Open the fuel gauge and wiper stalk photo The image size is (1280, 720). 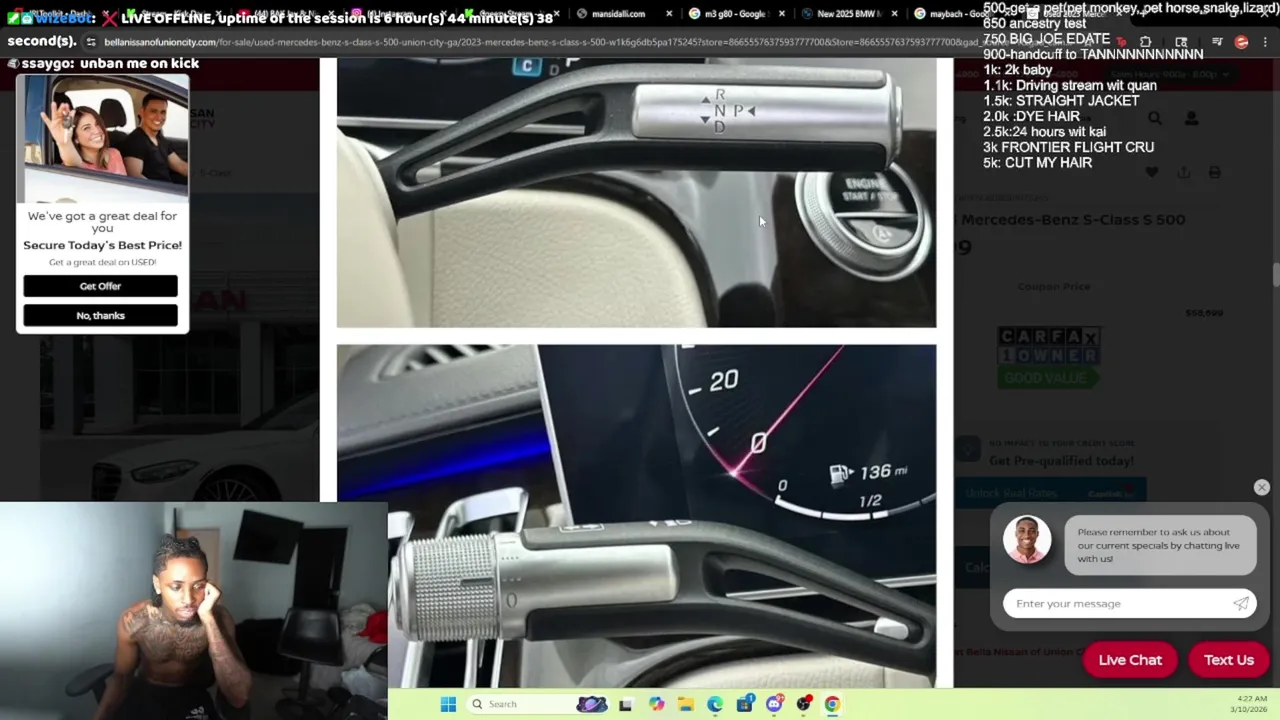click(x=636, y=516)
